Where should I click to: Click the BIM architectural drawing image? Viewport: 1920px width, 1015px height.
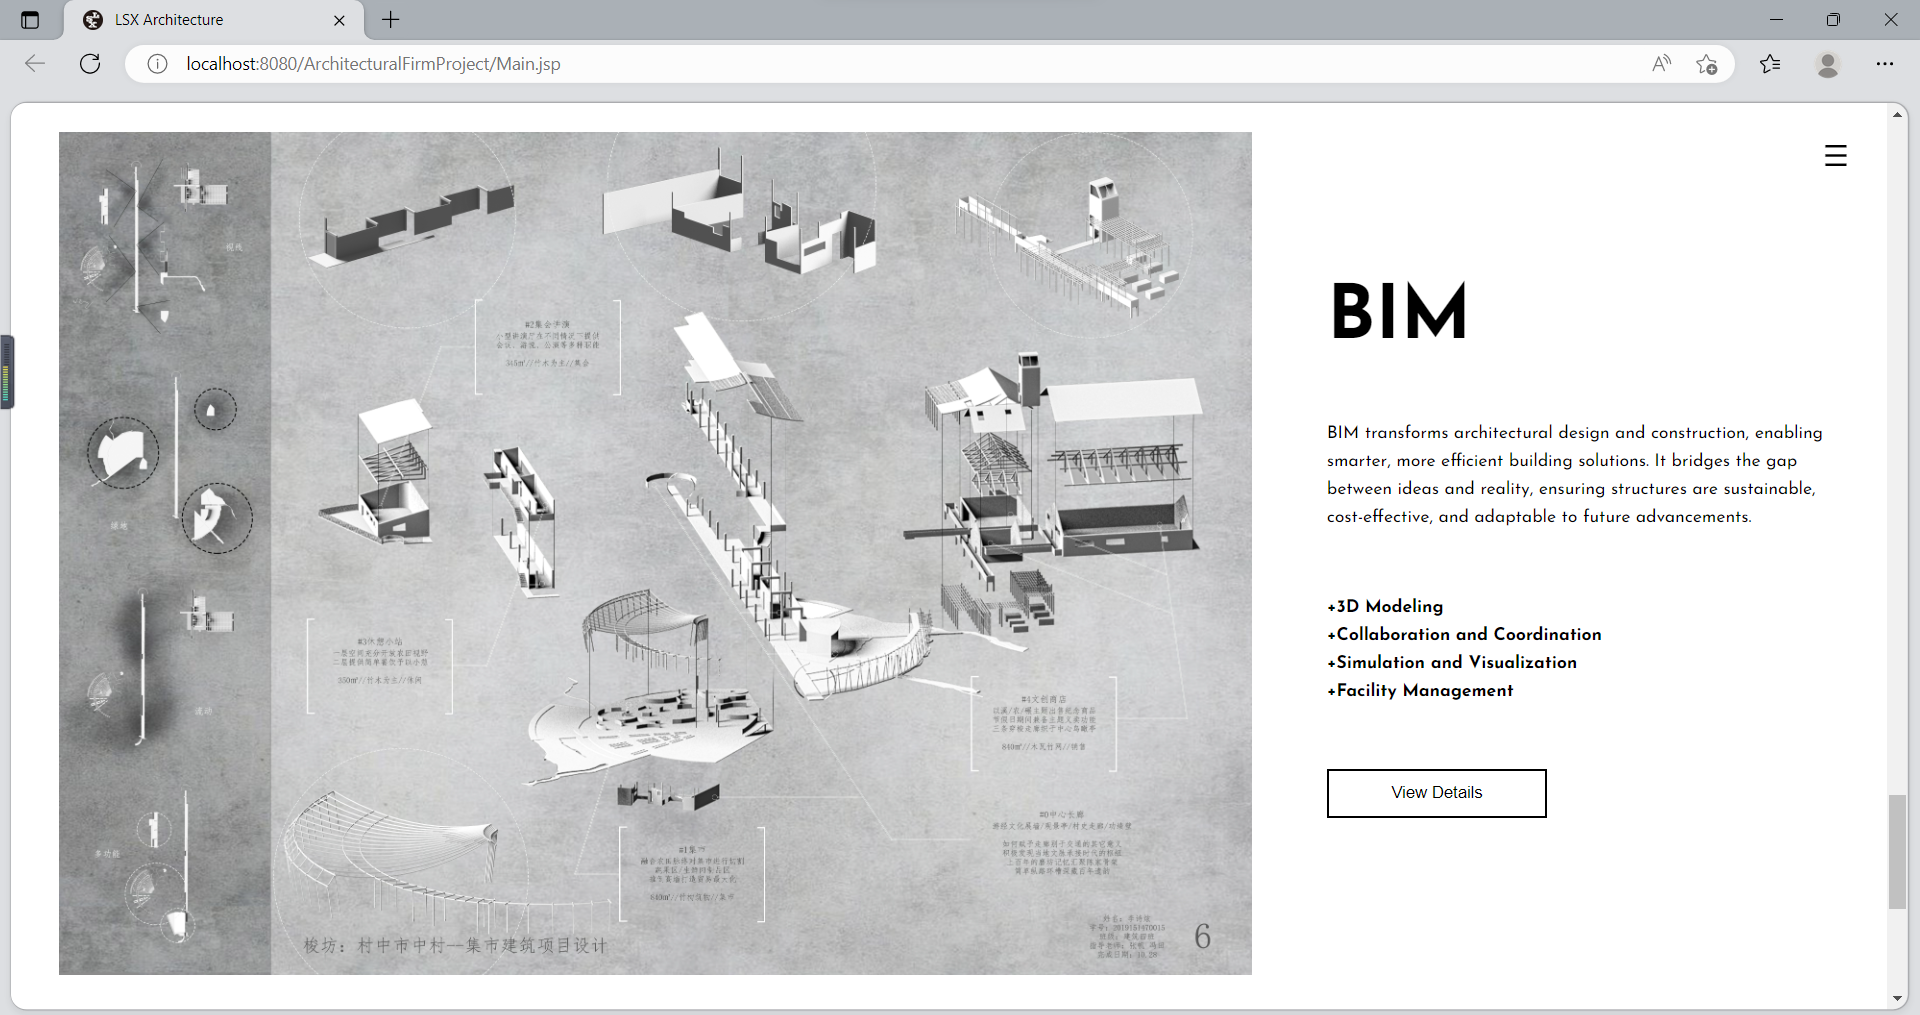coord(655,553)
